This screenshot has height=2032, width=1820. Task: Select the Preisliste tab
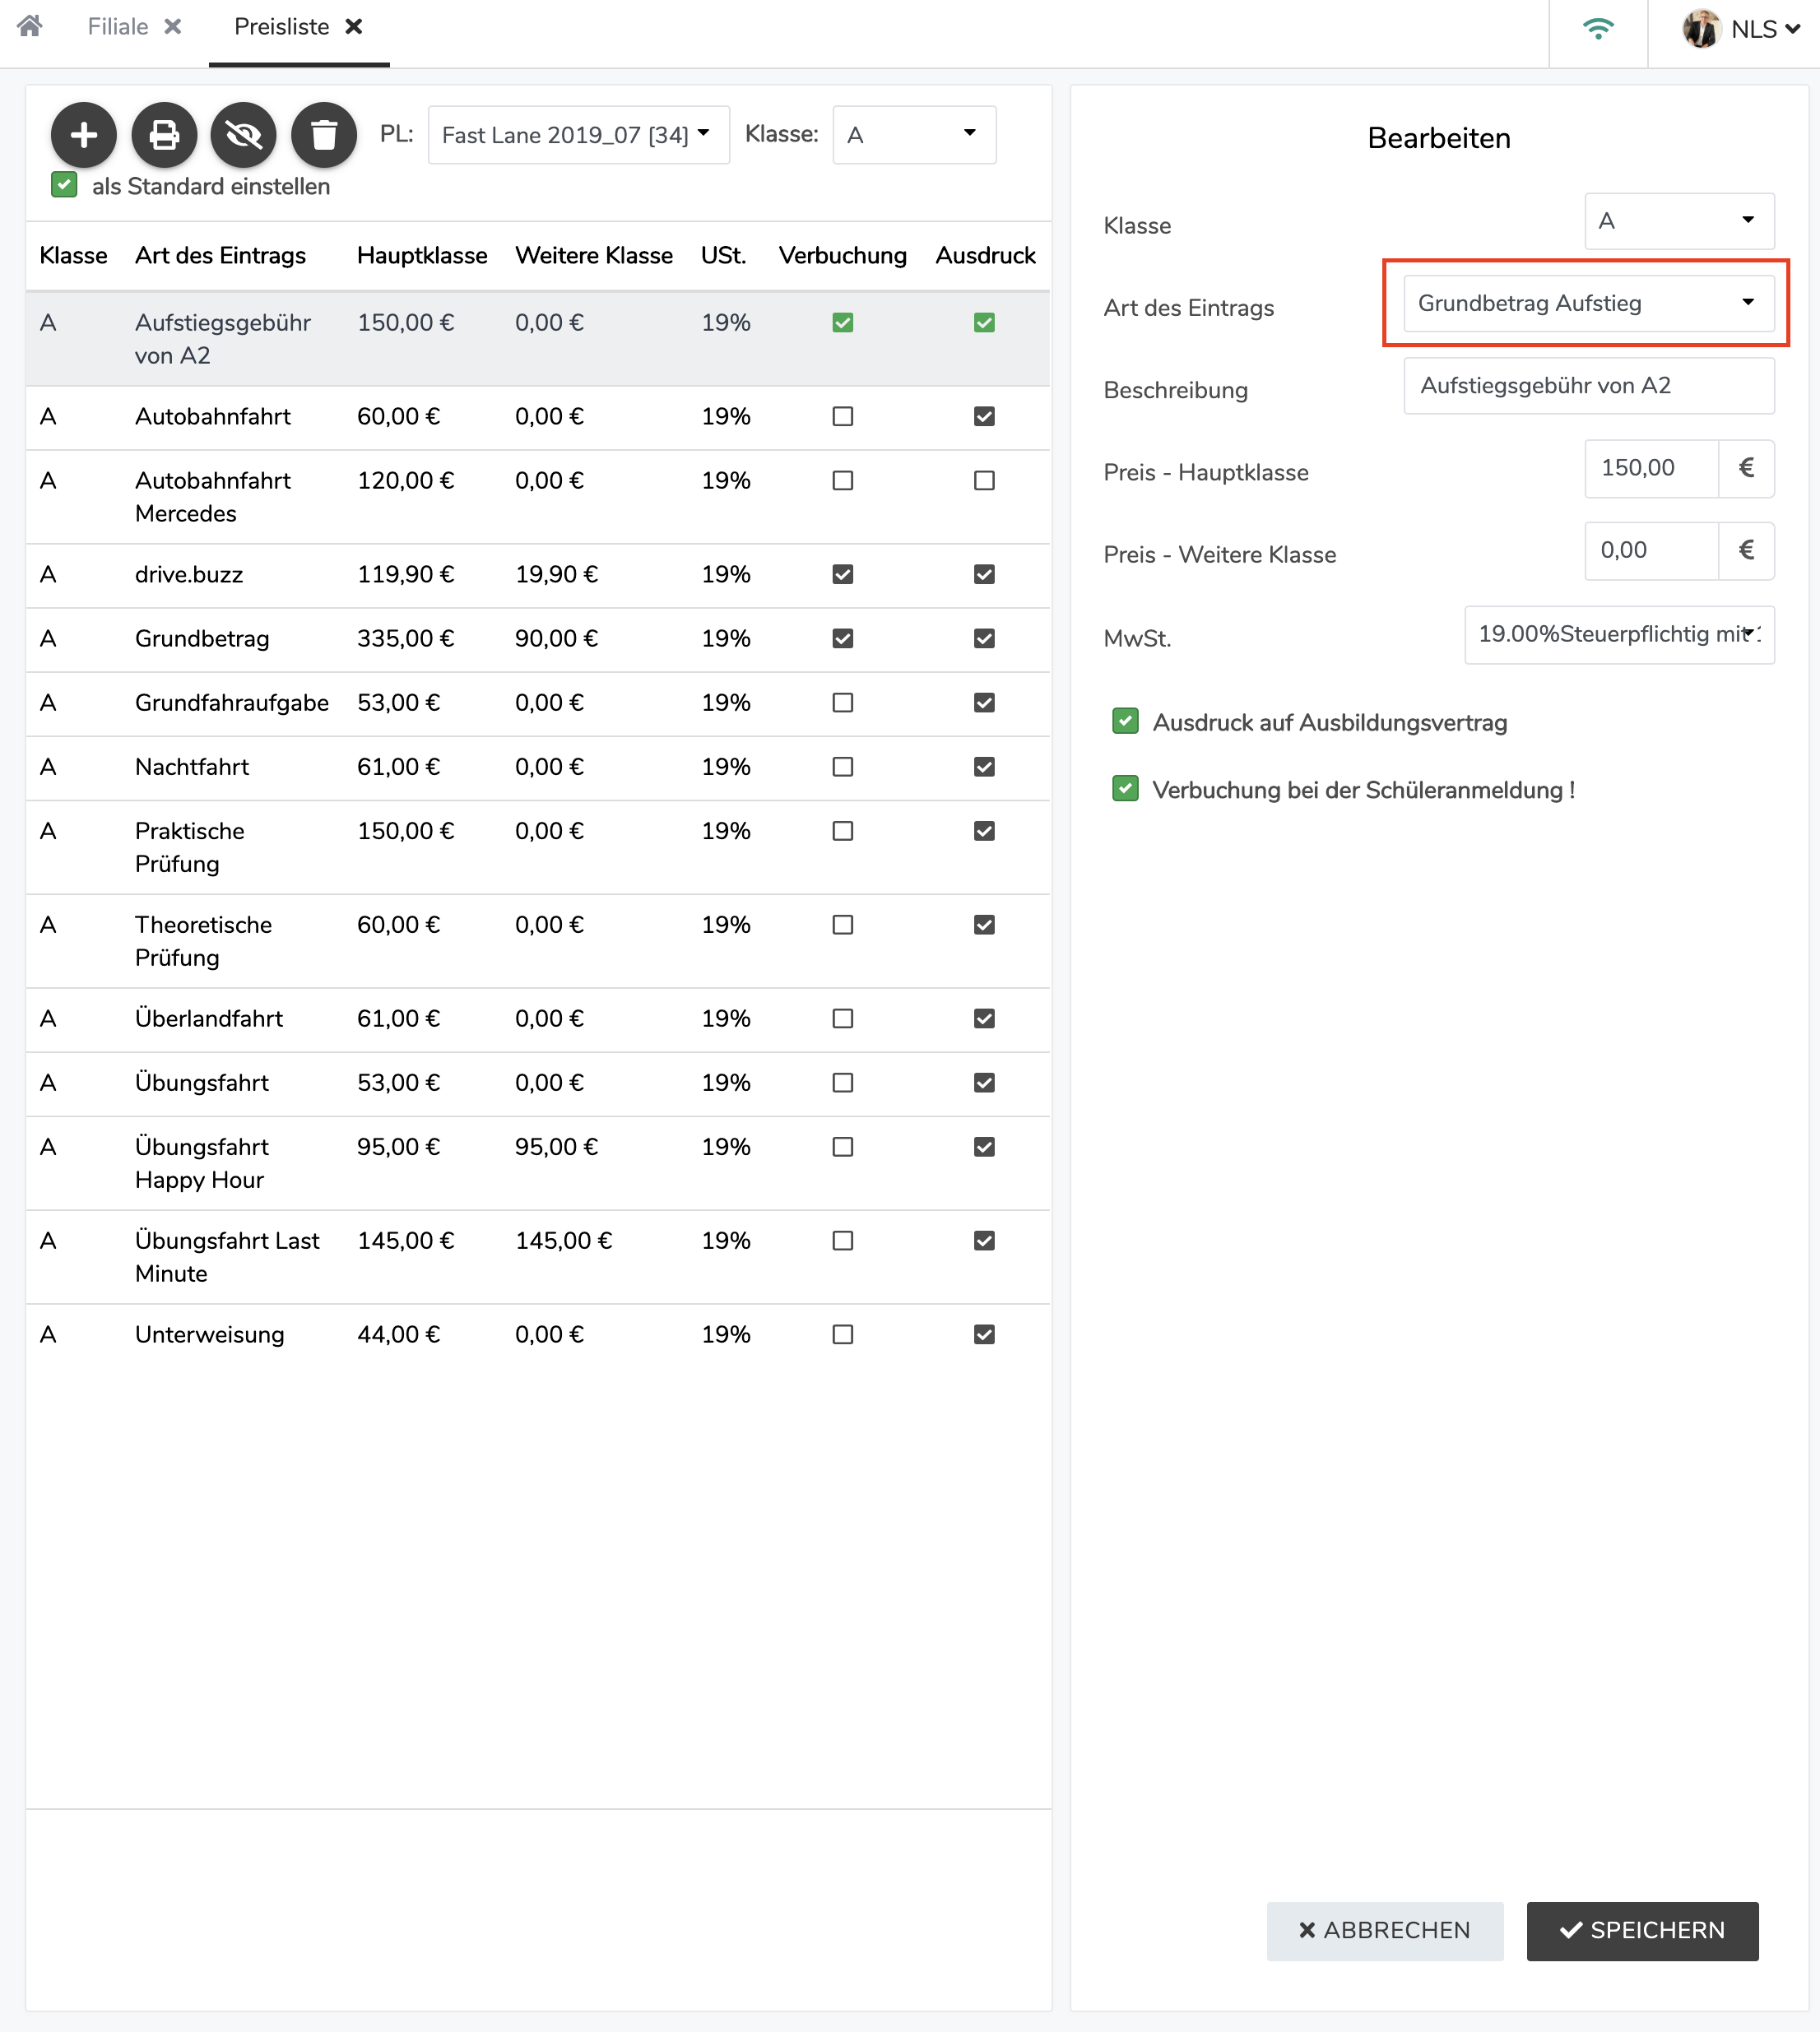pos(281,27)
